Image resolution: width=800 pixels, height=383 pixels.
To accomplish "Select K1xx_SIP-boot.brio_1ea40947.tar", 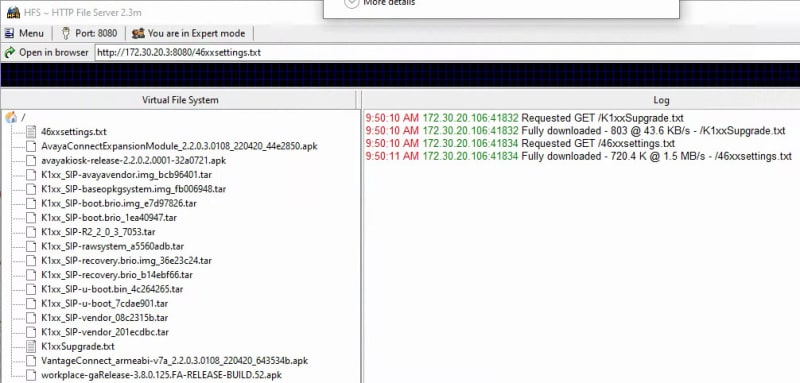I will [109, 217].
